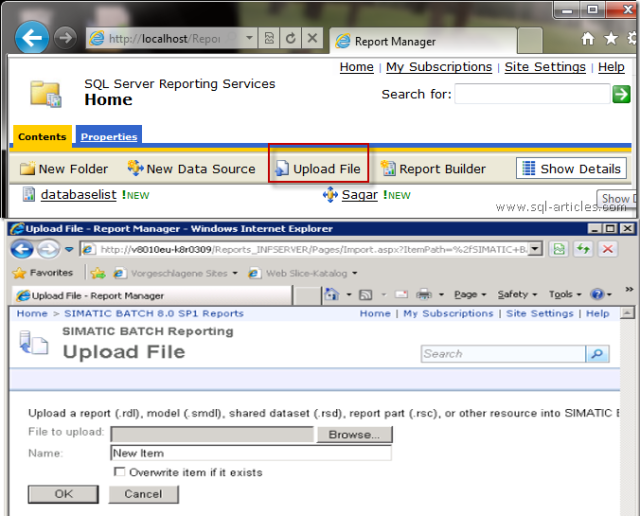Click SIMATIC BATCH 8.0 SP1 Reports breadcrumb

tap(154, 313)
